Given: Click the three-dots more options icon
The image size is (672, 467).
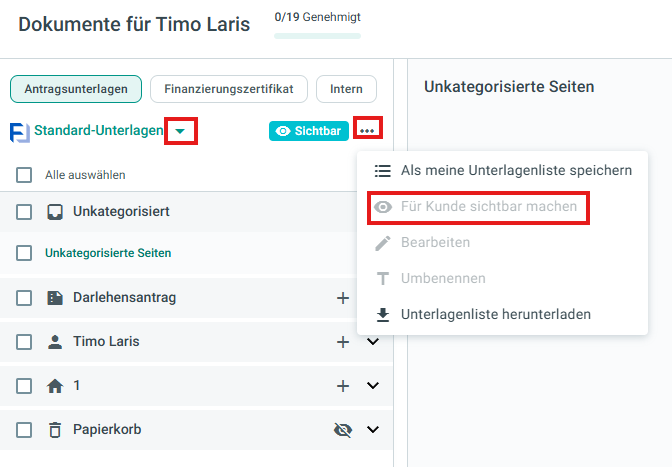Looking at the screenshot, I should (367, 131).
